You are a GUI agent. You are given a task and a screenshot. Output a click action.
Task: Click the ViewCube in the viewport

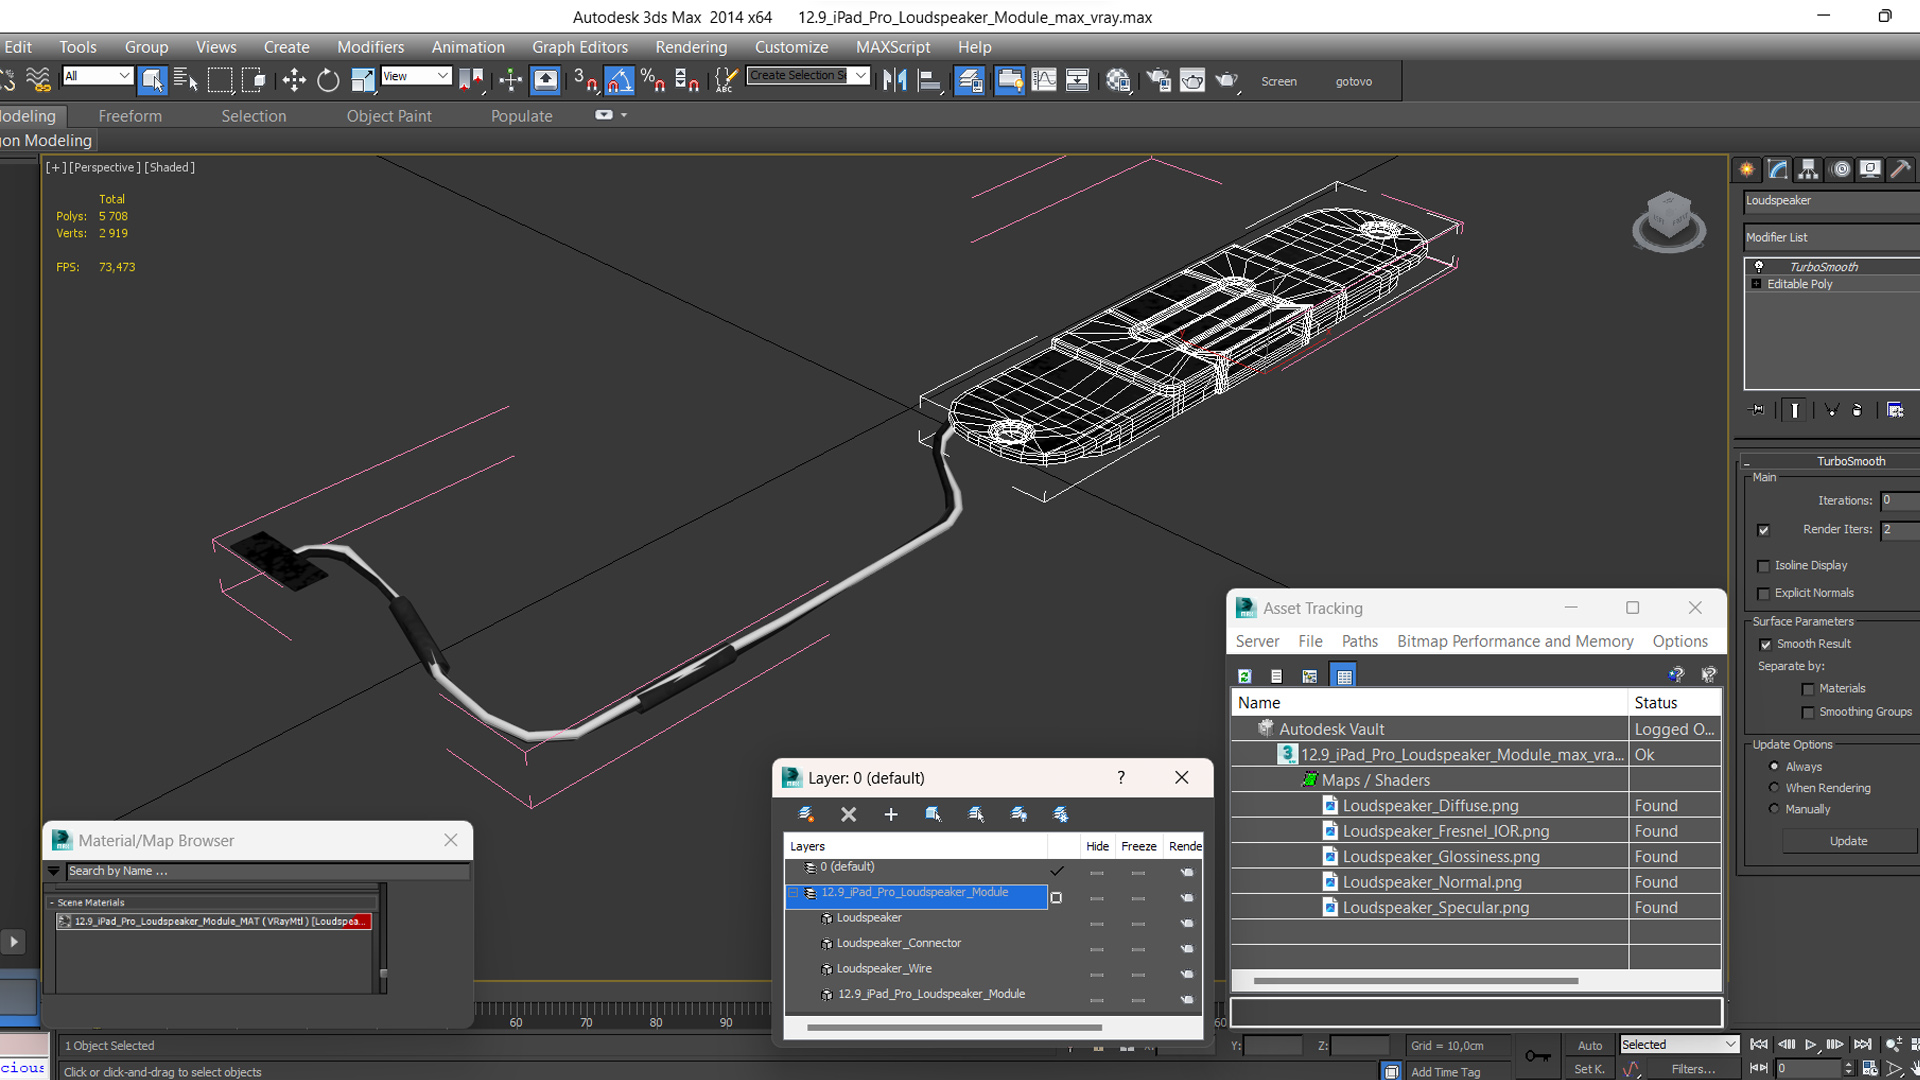[1668, 221]
